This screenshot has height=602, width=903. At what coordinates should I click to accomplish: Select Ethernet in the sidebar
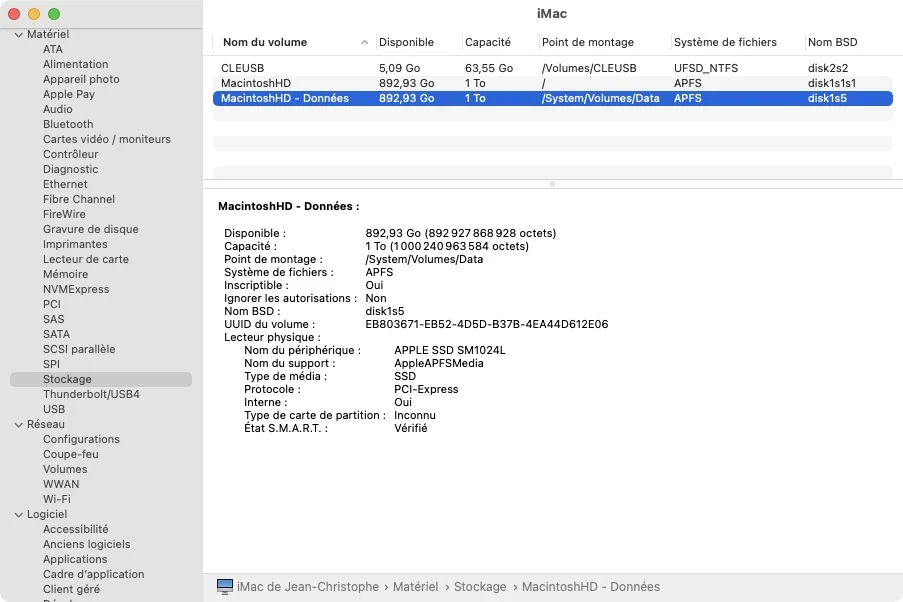(x=65, y=184)
